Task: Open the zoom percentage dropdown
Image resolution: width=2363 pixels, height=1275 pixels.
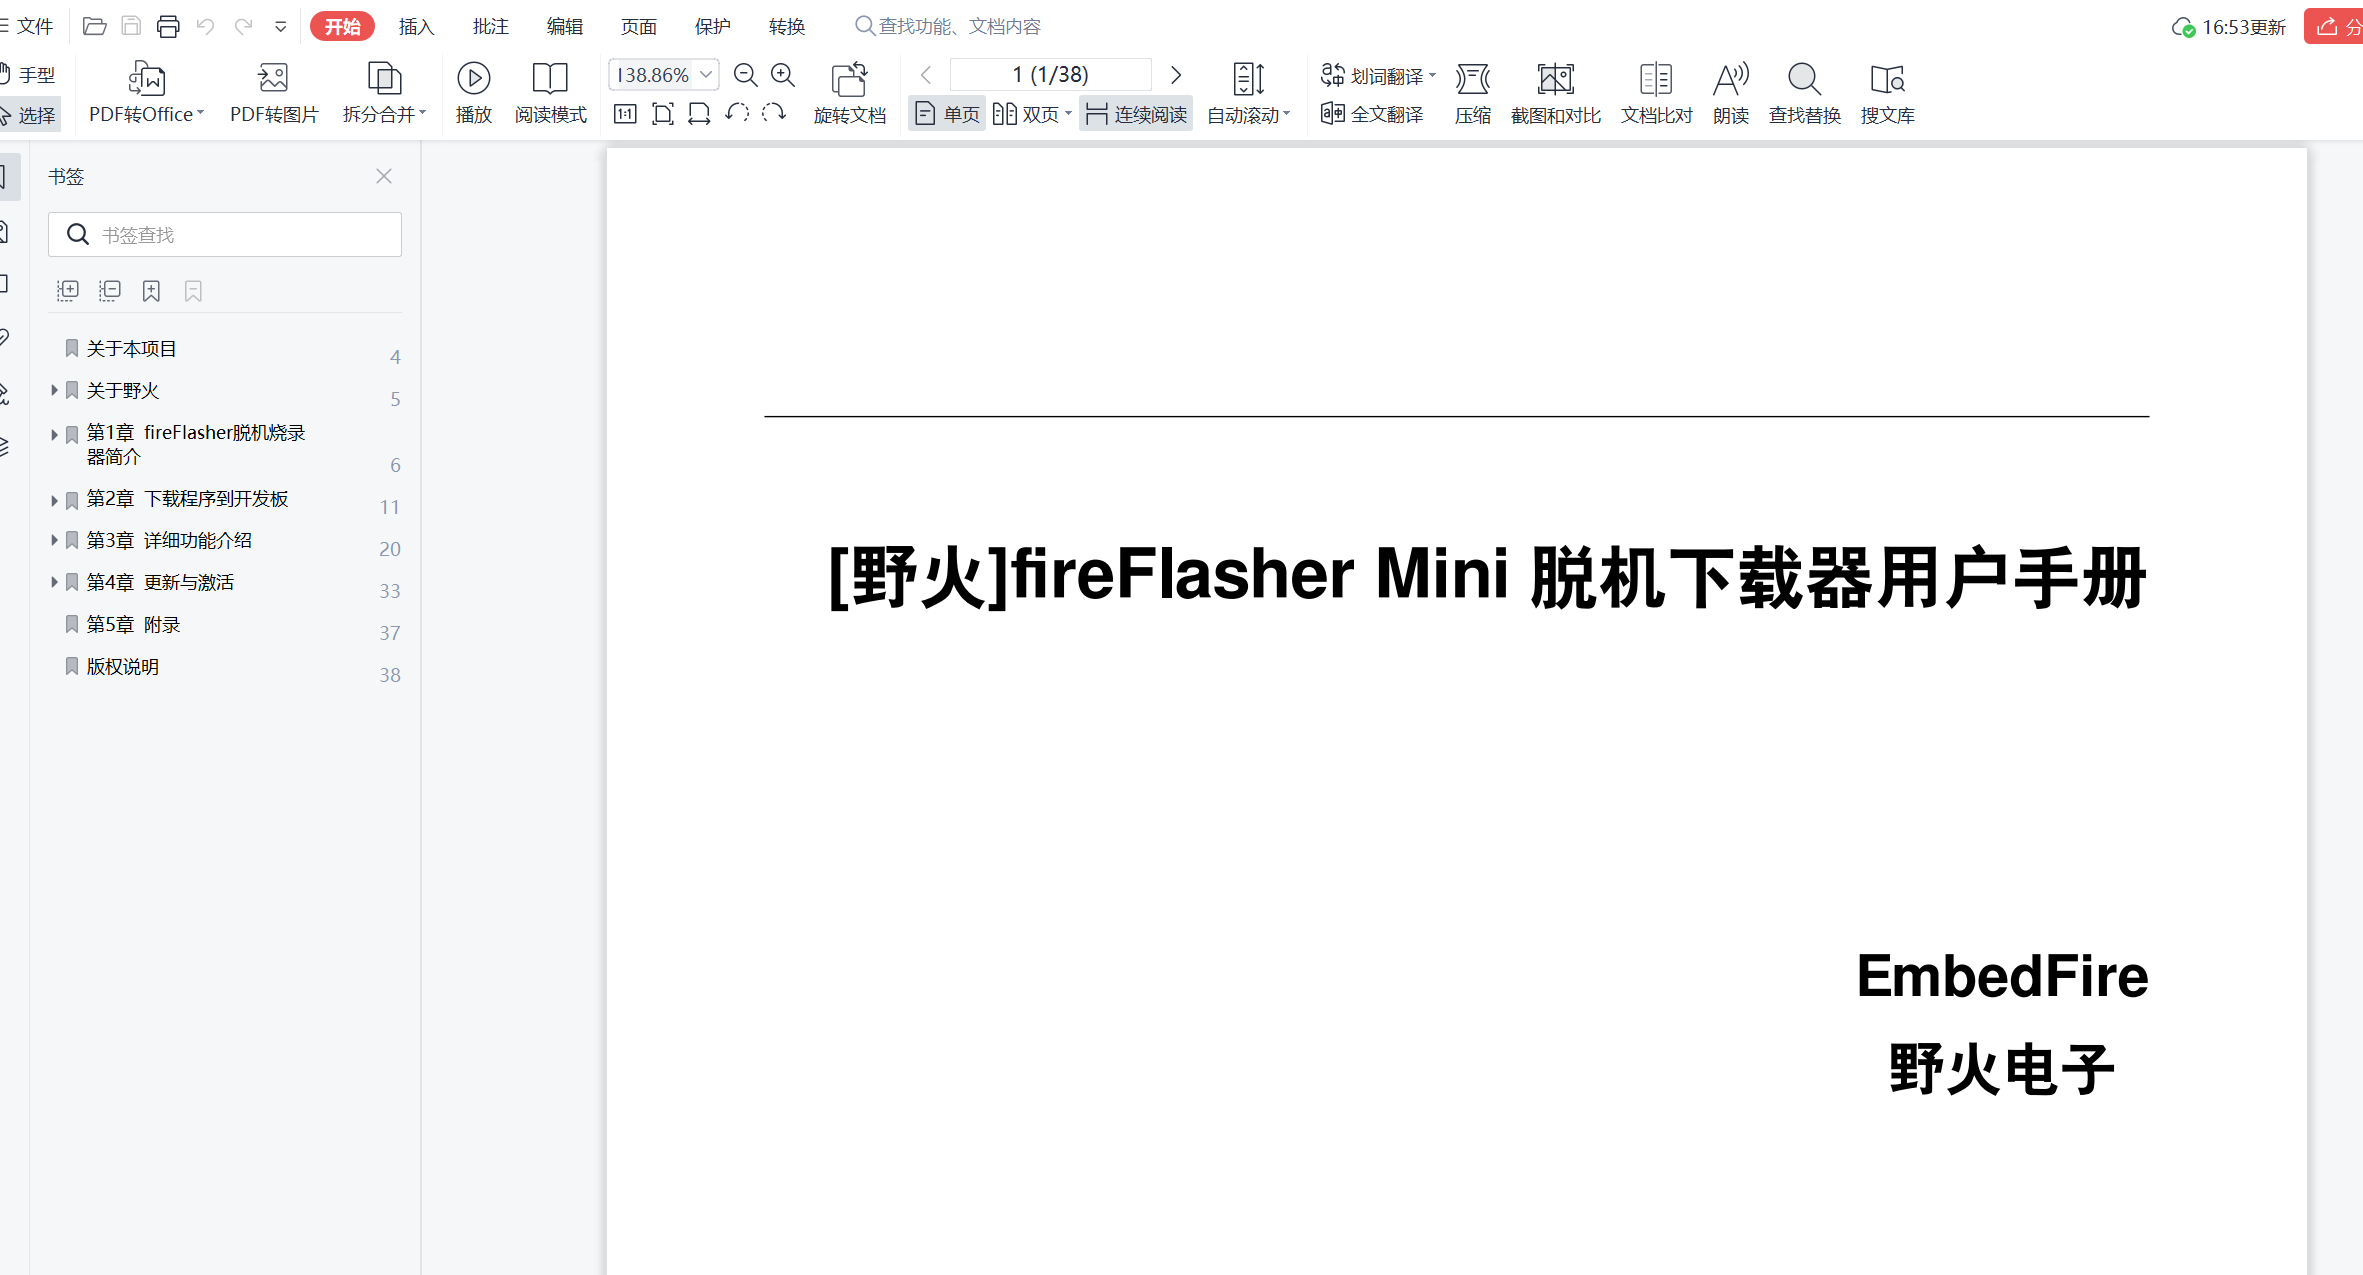Action: pos(705,75)
